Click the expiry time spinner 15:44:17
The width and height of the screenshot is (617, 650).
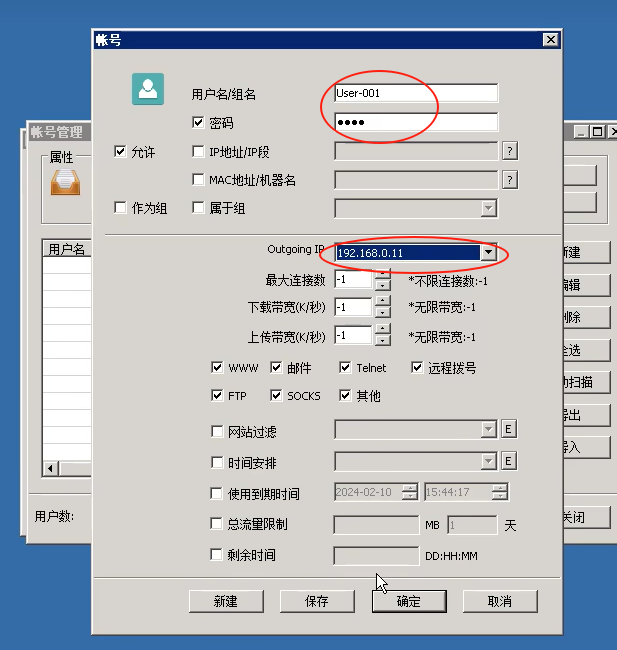(x=500, y=492)
